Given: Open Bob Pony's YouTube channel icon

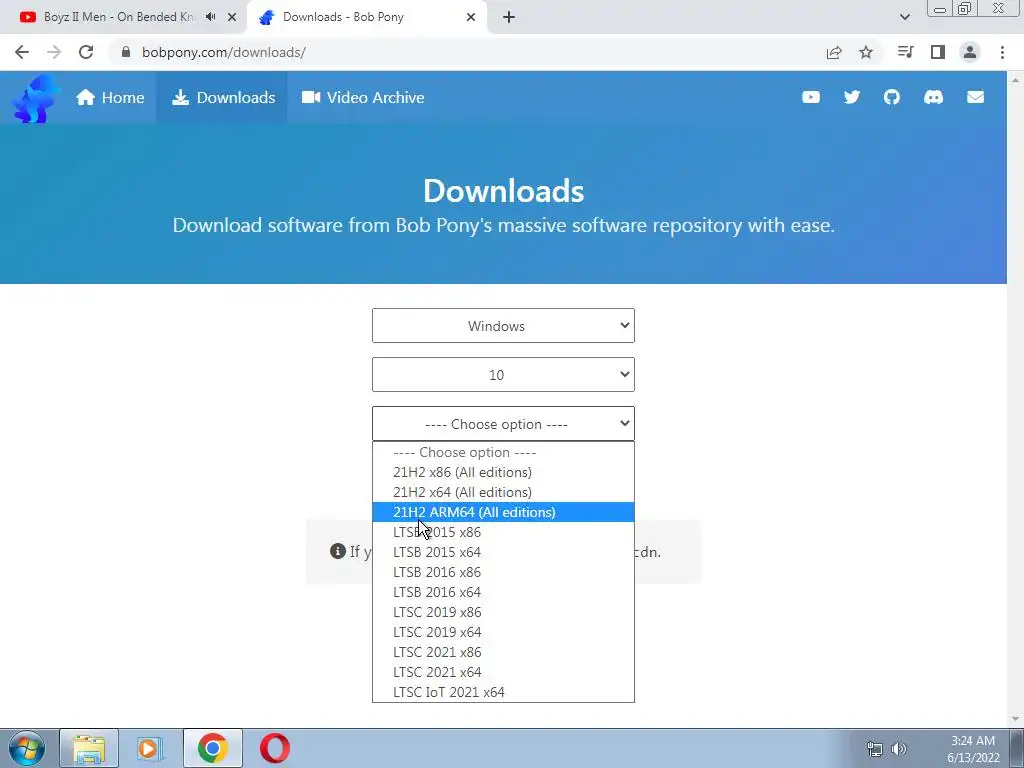Looking at the screenshot, I should click(x=810, y=97).
